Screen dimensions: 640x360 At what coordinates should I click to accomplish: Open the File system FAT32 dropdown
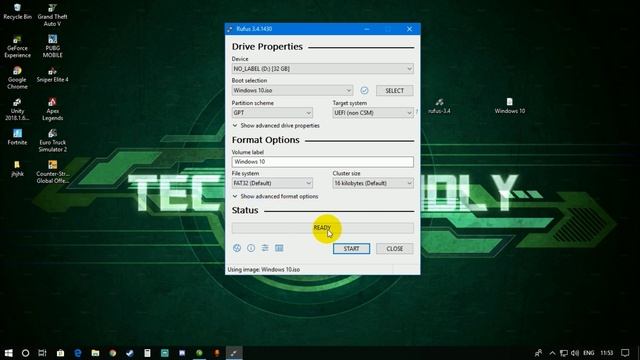[x=272, y=183]
